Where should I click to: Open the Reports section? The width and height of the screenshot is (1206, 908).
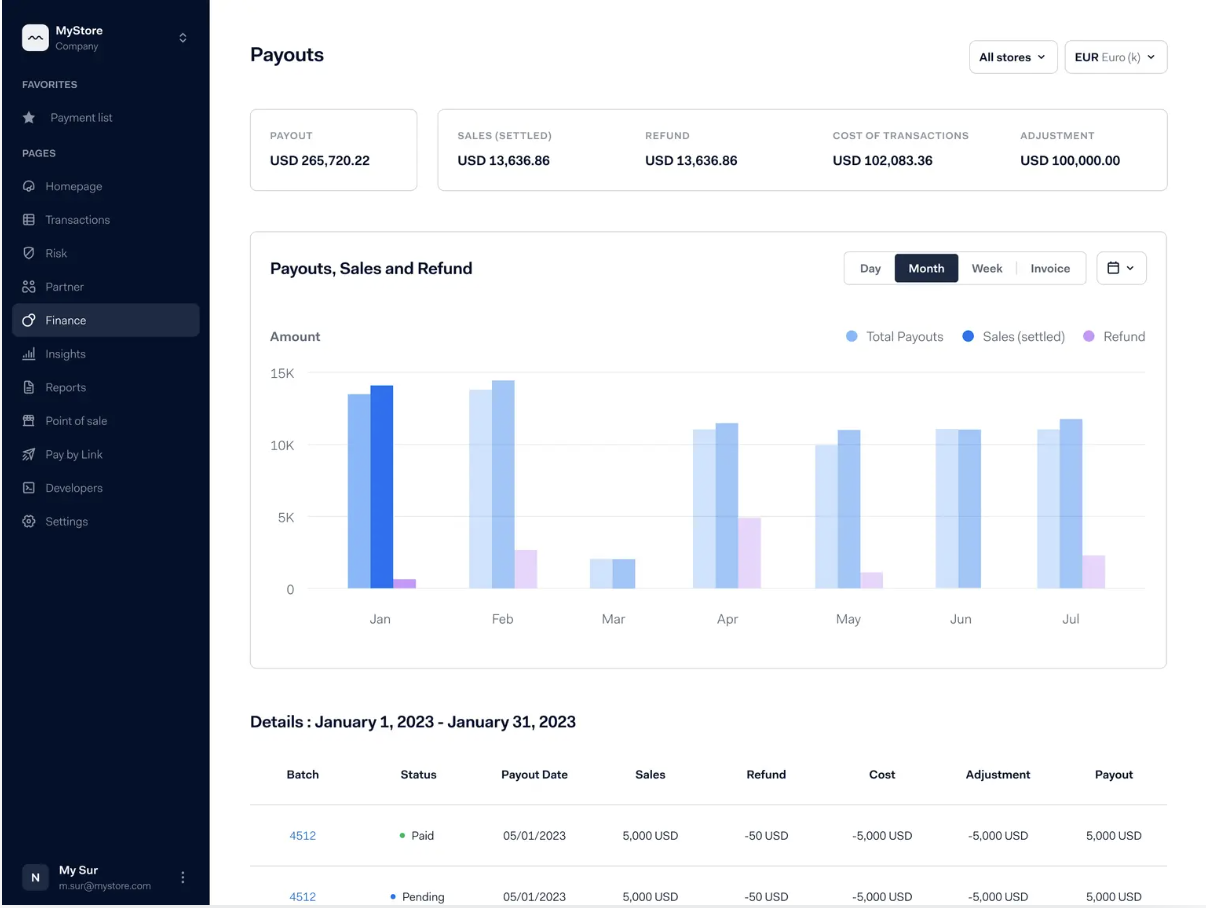pos(64,387)
